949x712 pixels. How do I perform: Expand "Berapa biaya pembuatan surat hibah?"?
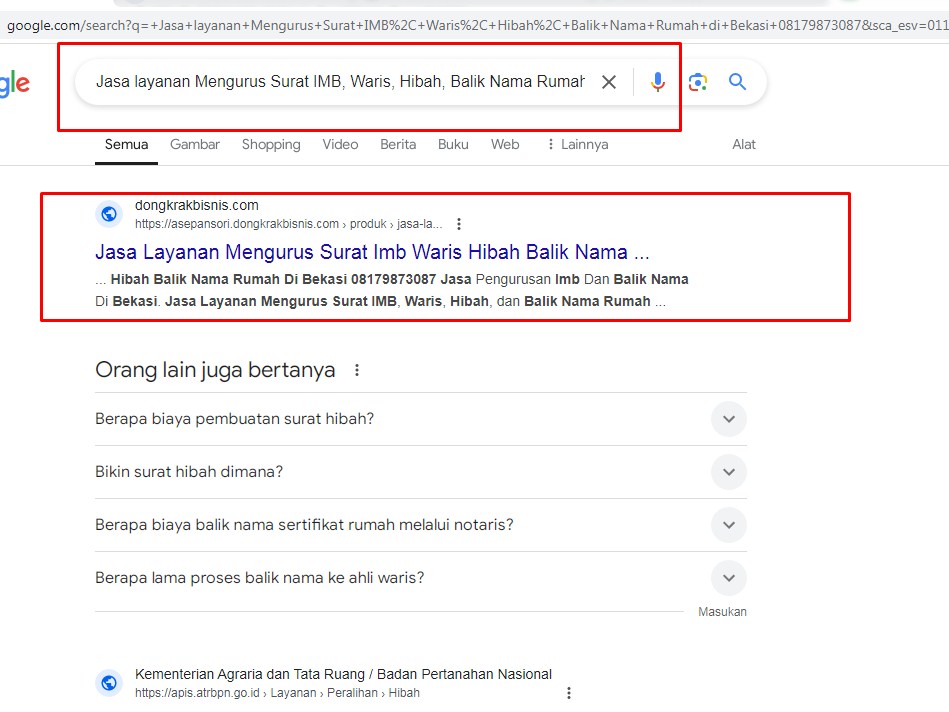tap(728, 419)
